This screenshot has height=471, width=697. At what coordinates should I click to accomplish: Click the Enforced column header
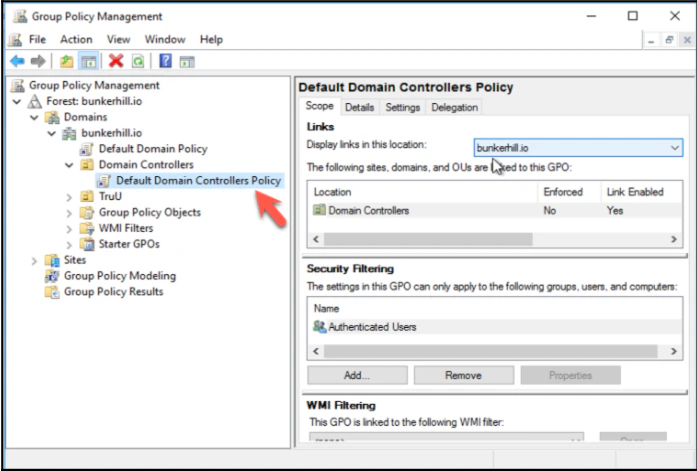click(569, 192)
